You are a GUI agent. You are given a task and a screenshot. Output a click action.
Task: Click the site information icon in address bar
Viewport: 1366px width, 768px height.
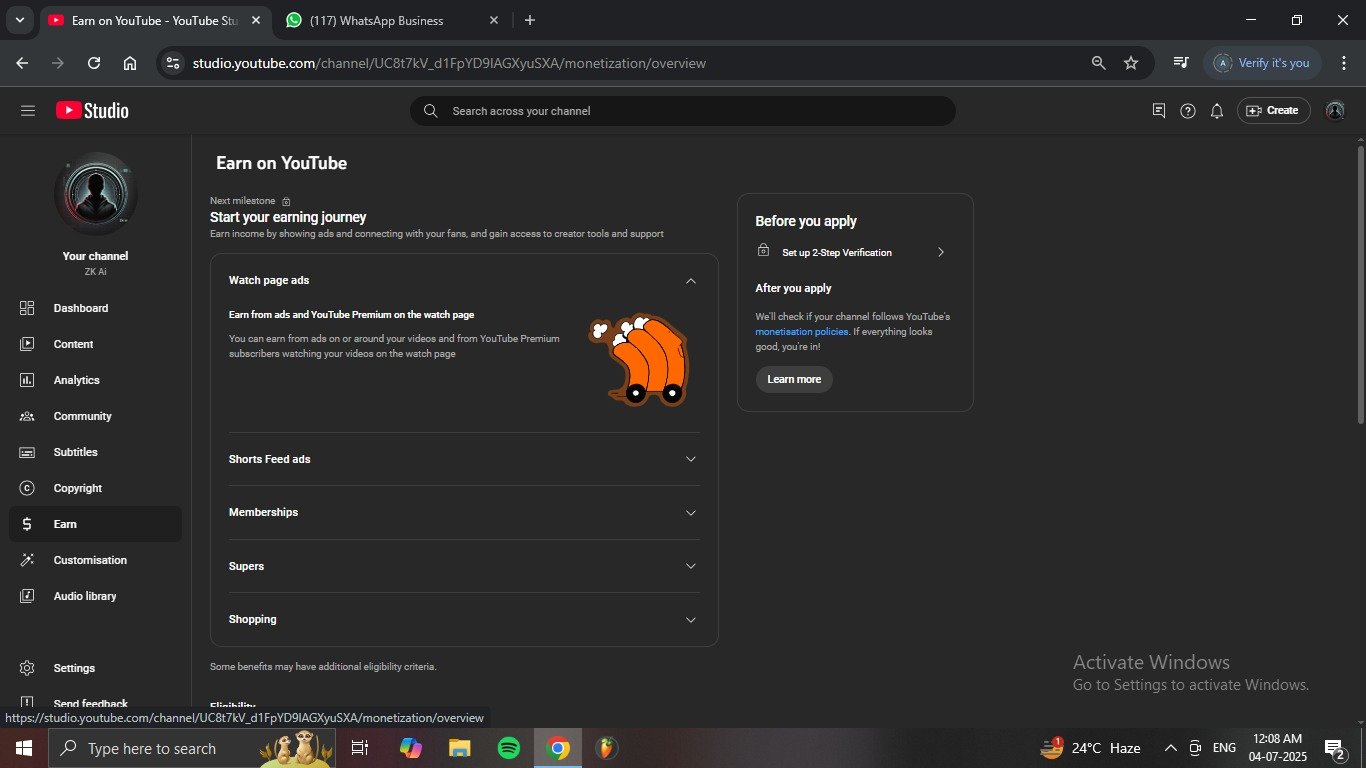point(173,63)
